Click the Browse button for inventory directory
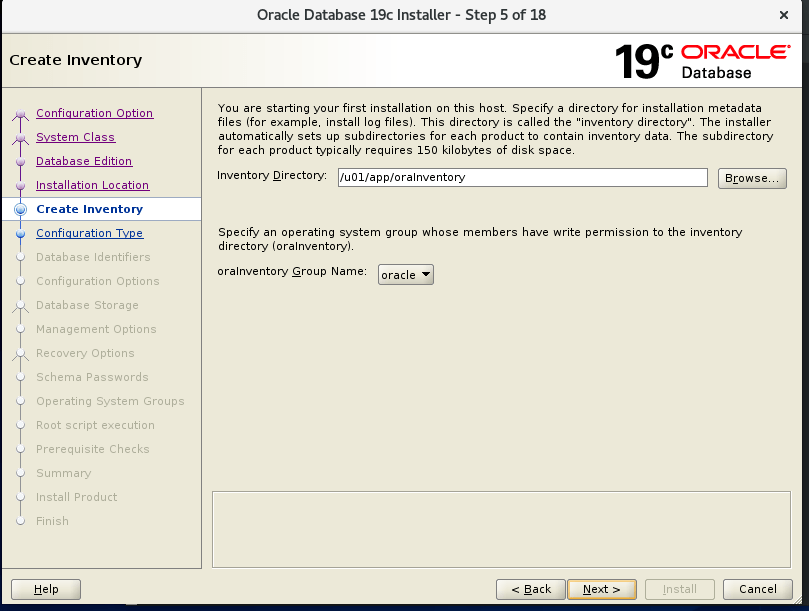809x611 pixels. click(x=752, y=178)
